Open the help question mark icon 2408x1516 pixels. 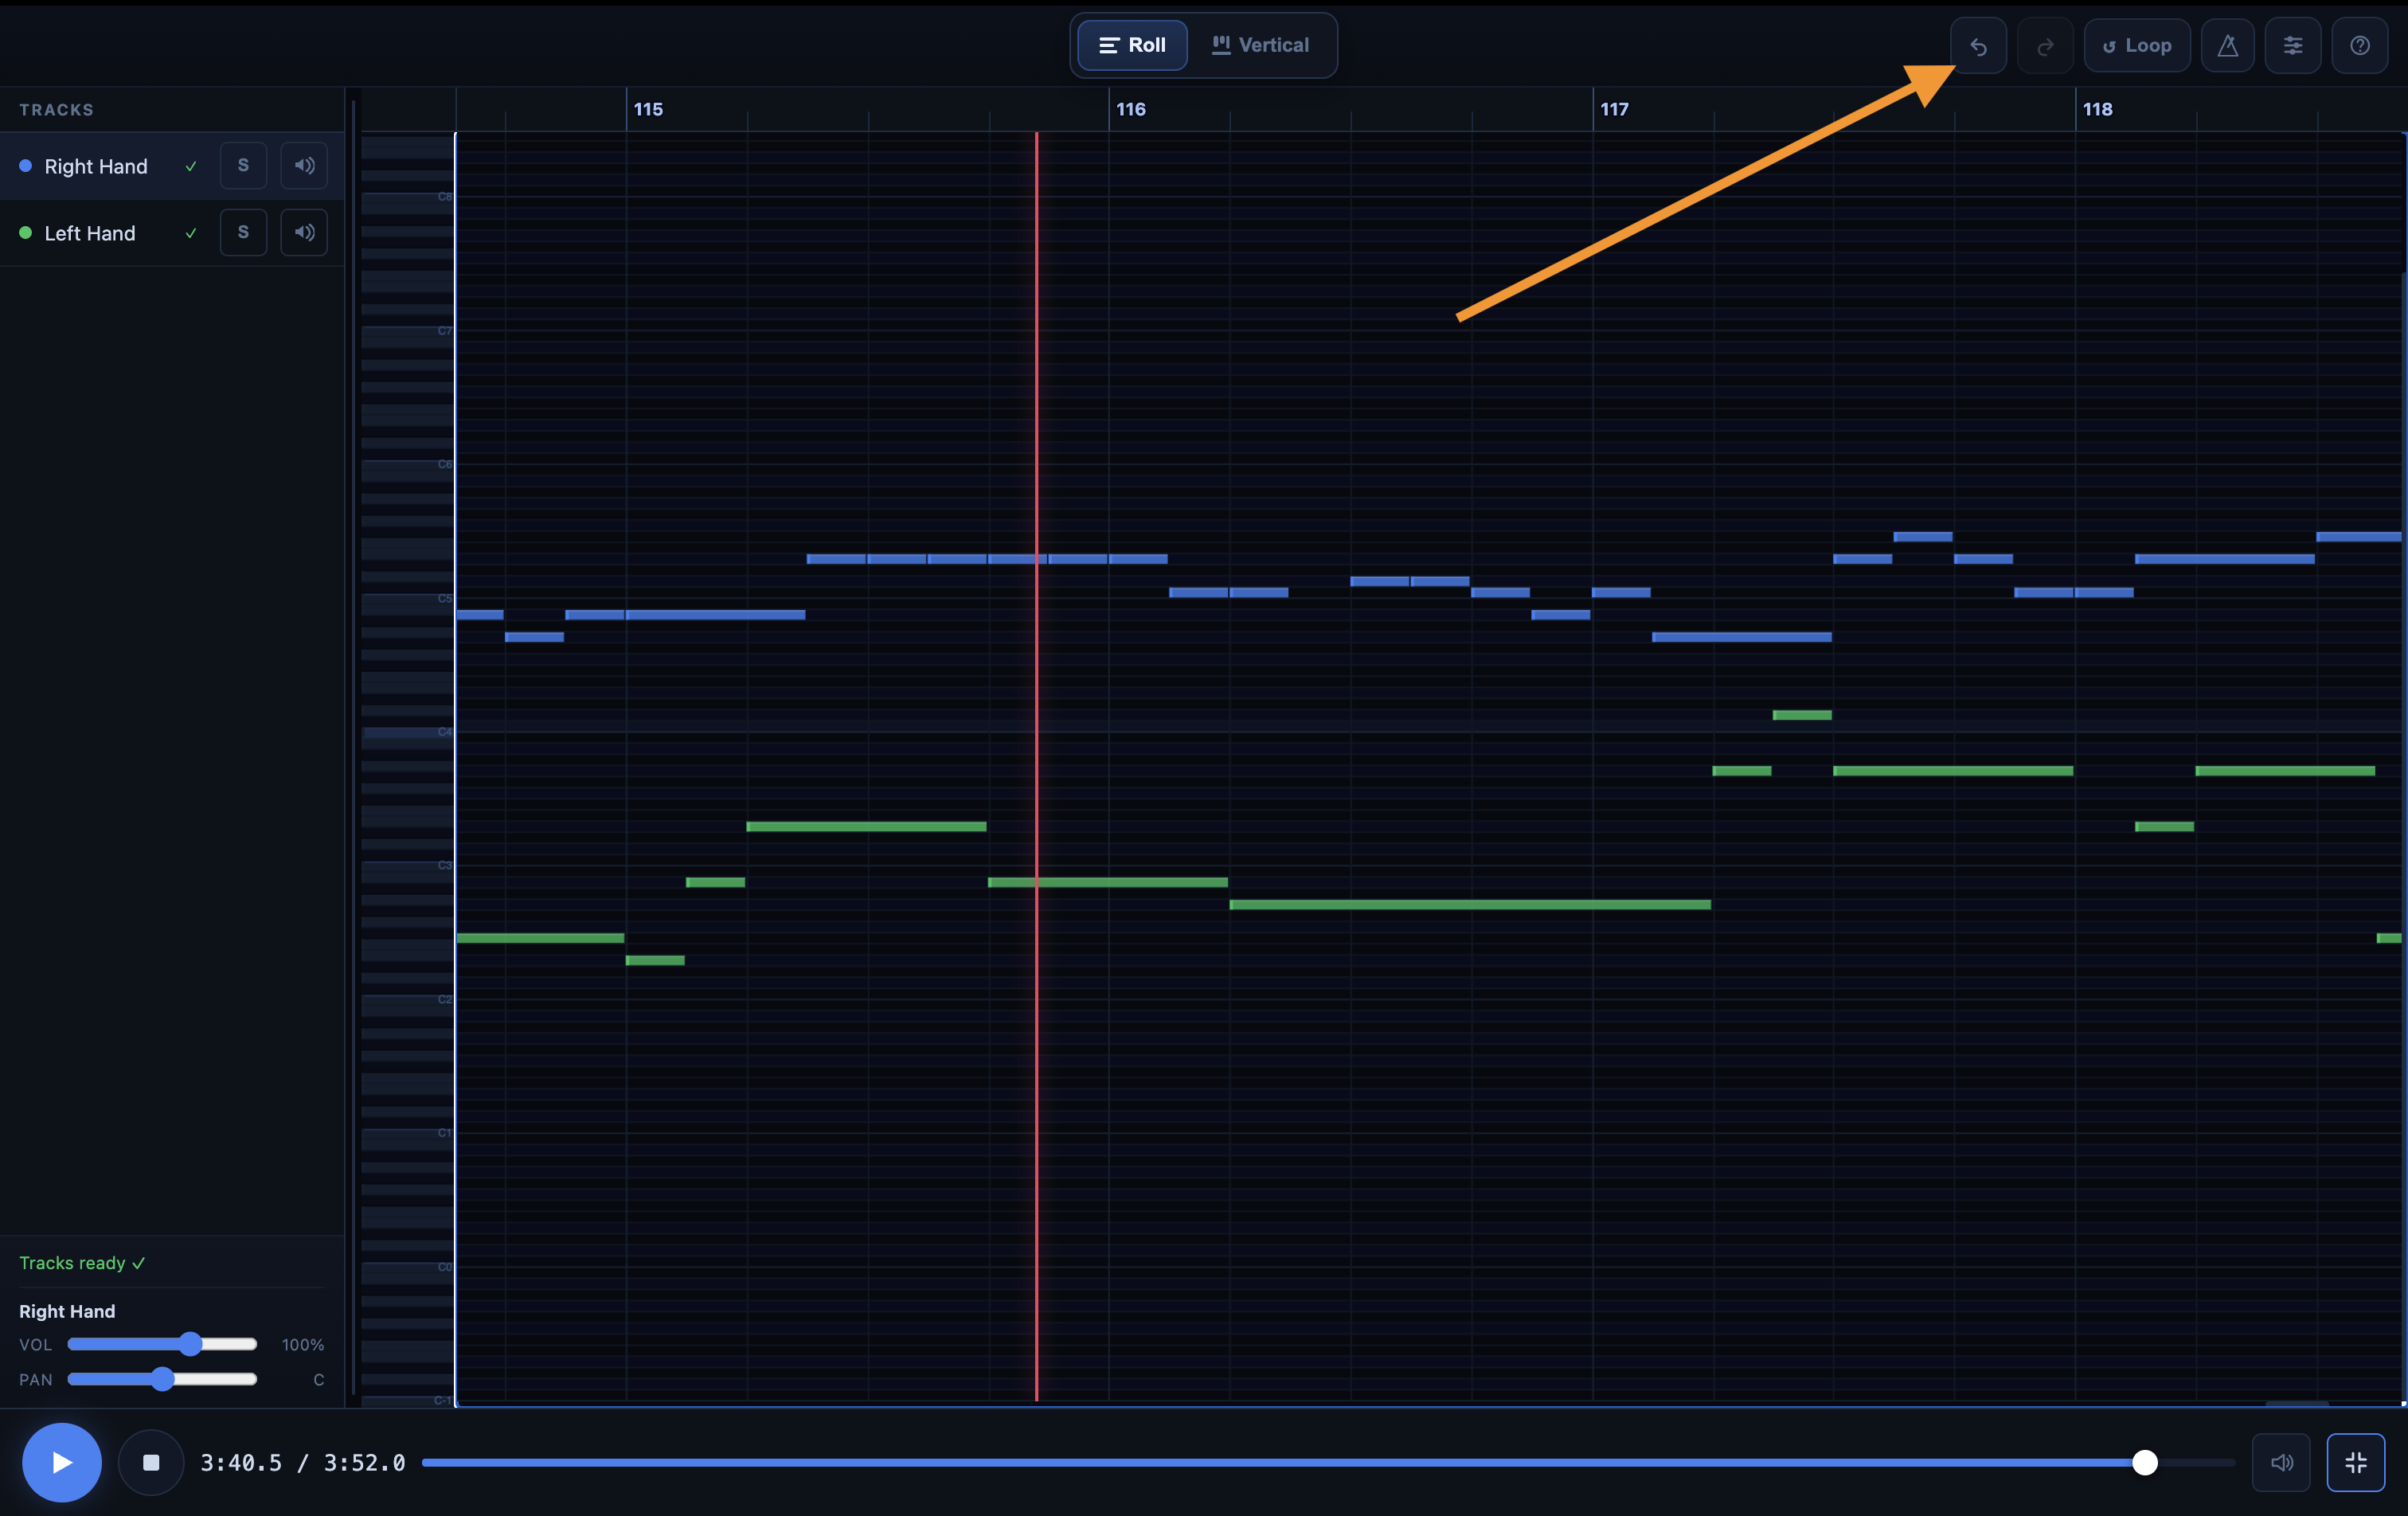pos(2359,46)
